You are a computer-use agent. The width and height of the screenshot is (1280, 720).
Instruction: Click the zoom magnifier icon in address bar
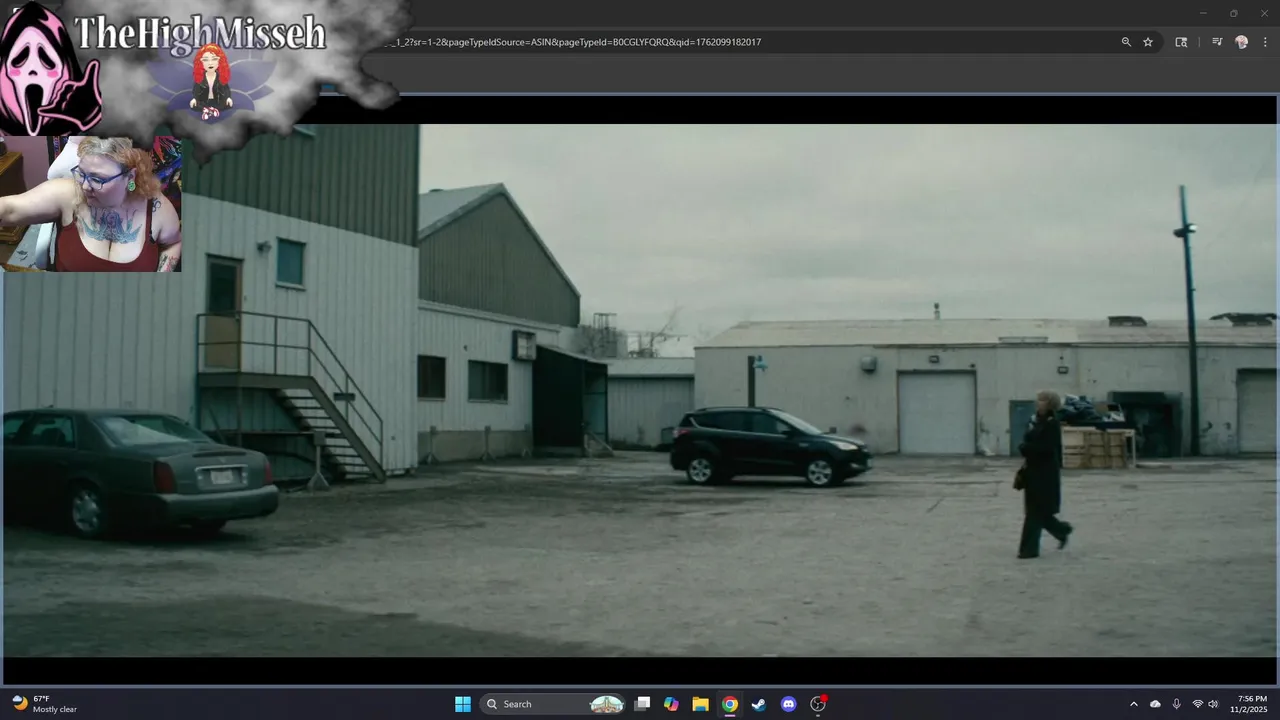[1126, 42]
